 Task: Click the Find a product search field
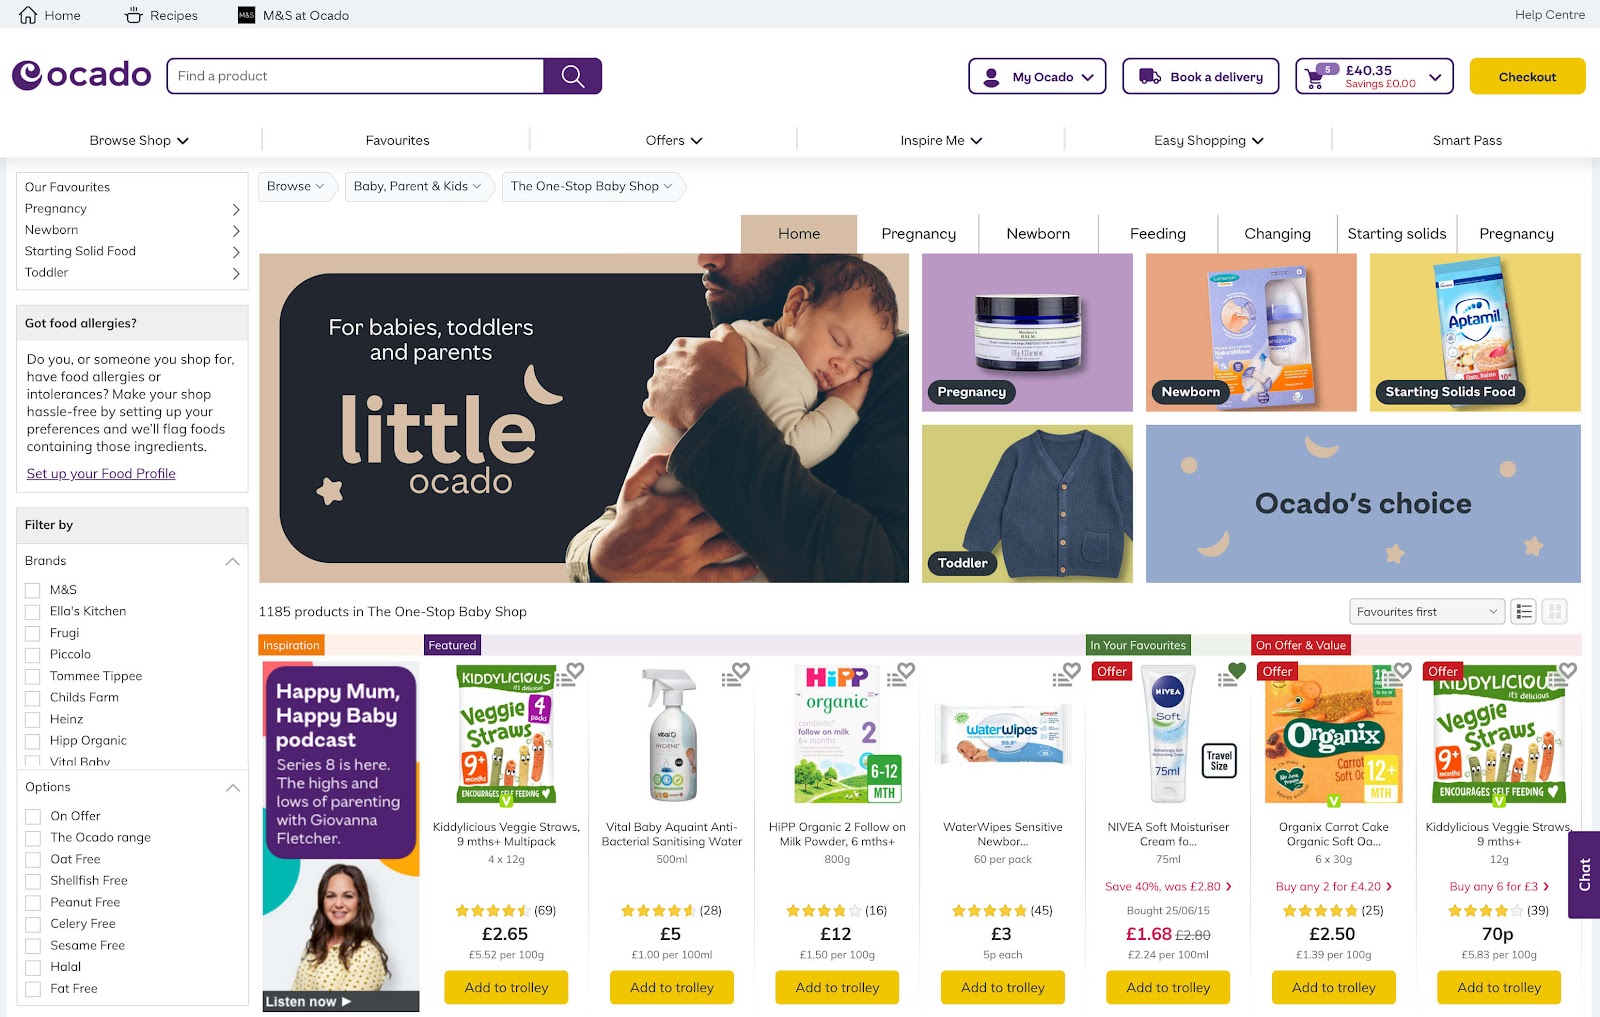(x=355, y=76)
